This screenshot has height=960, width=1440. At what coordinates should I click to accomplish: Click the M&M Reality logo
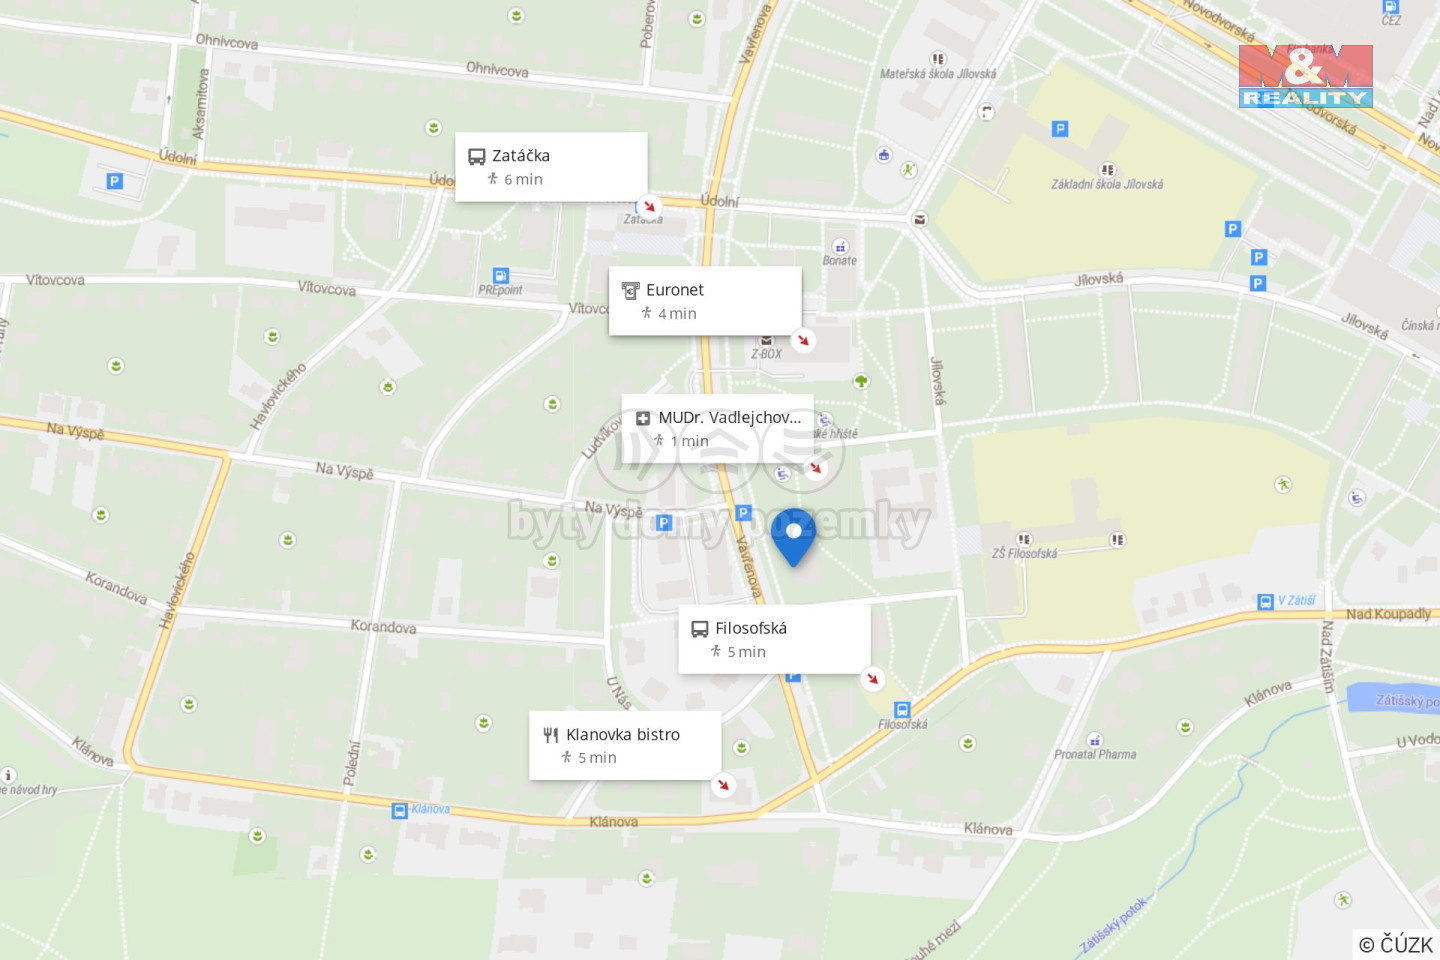pos(1306,76)
